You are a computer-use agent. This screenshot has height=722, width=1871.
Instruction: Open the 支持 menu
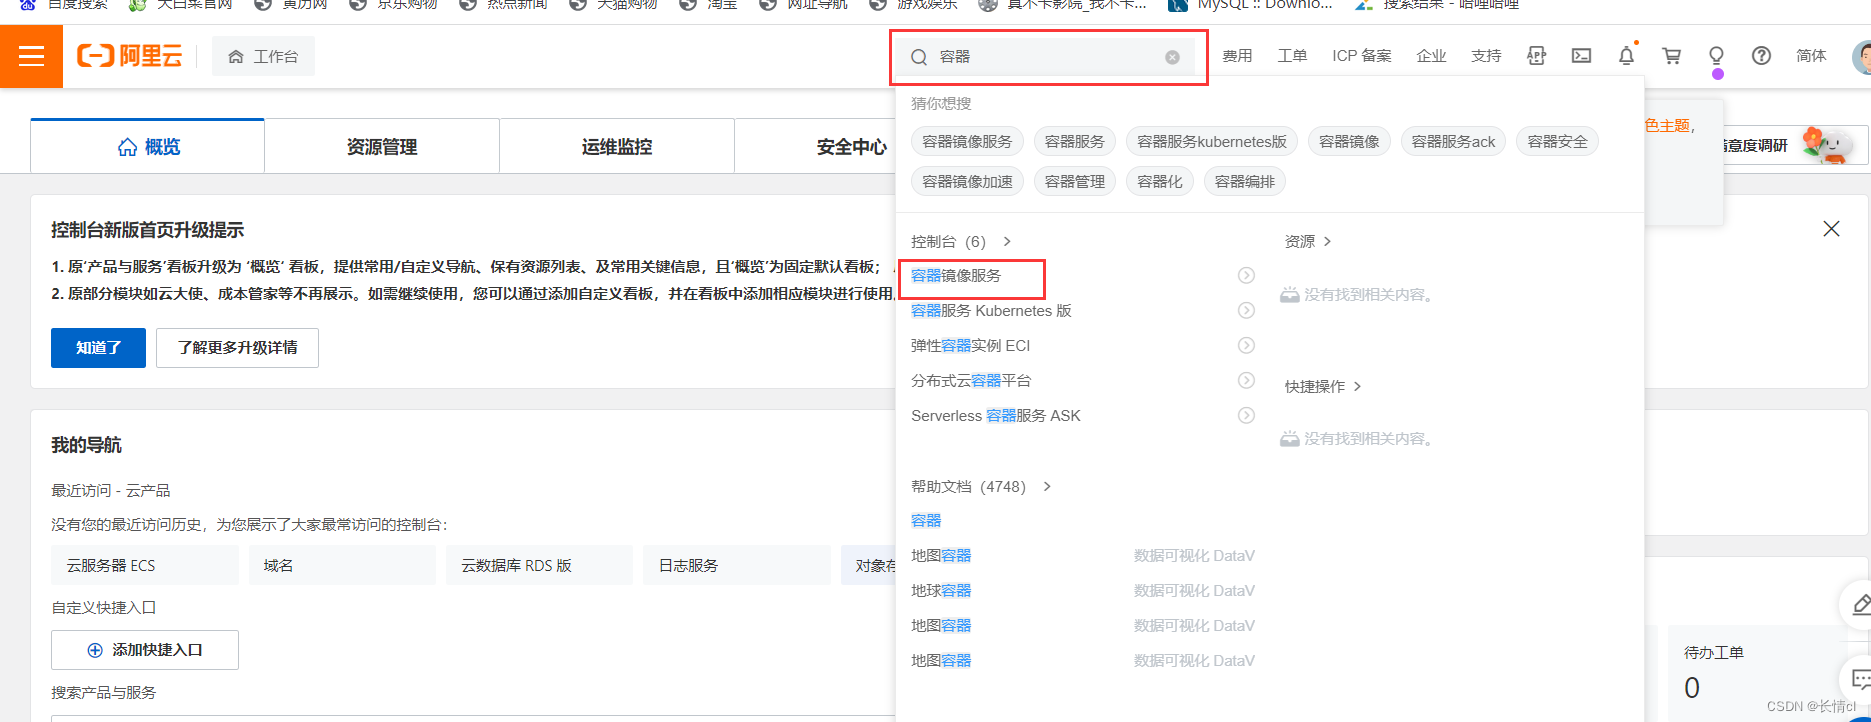point(1486,56)
